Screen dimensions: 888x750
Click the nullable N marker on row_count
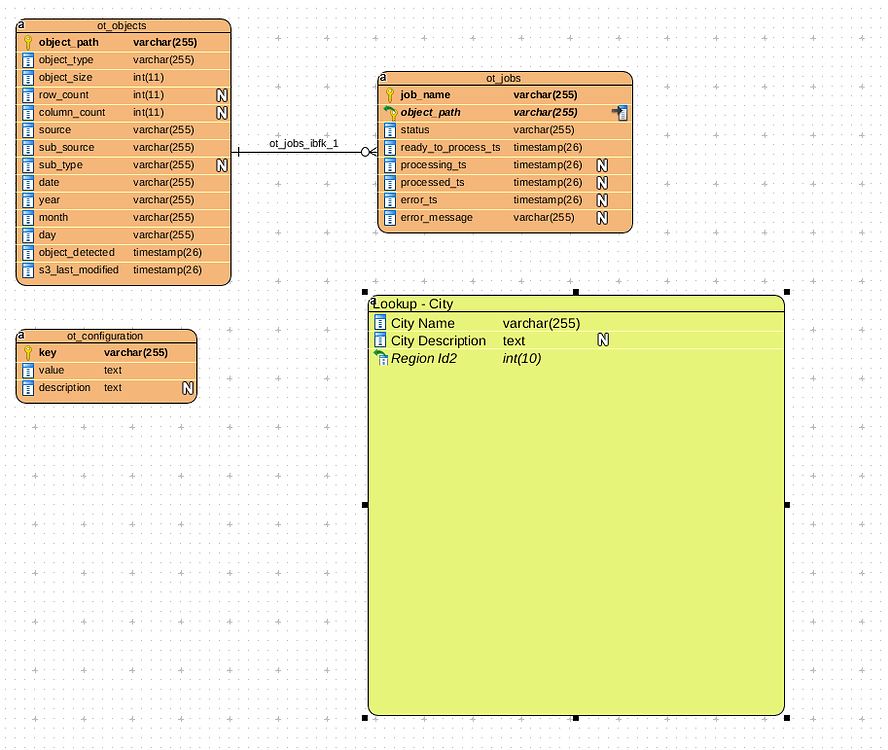click(x=222, y=95)
